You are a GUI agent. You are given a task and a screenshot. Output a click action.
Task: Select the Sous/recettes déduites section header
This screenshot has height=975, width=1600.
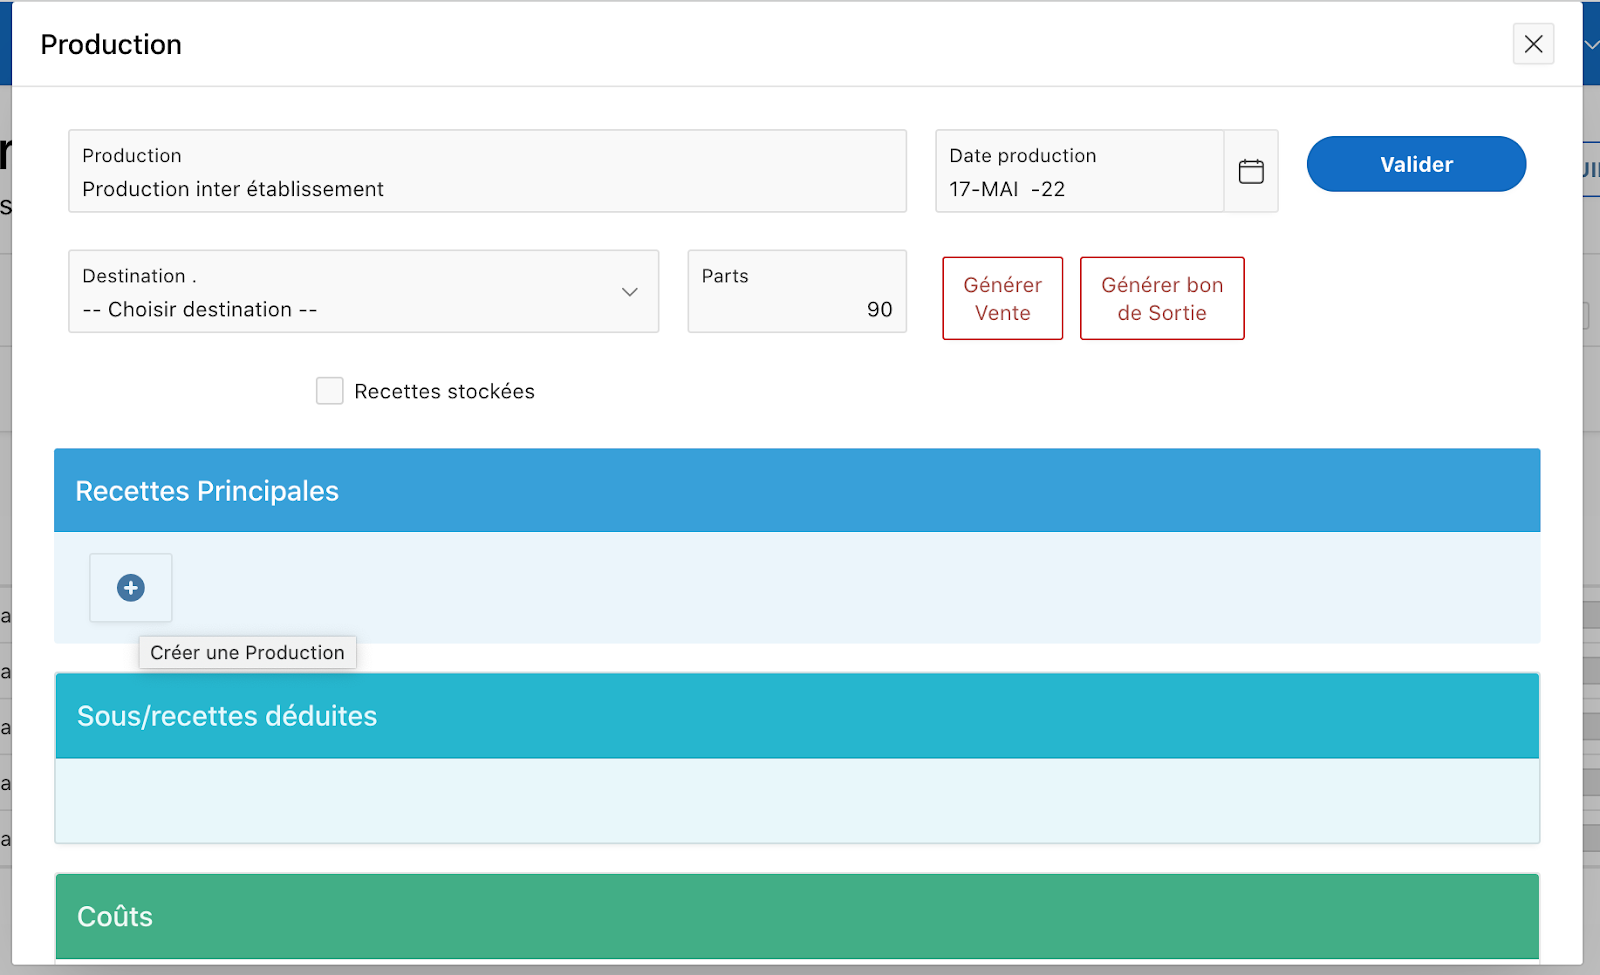[x=797, y=716]
